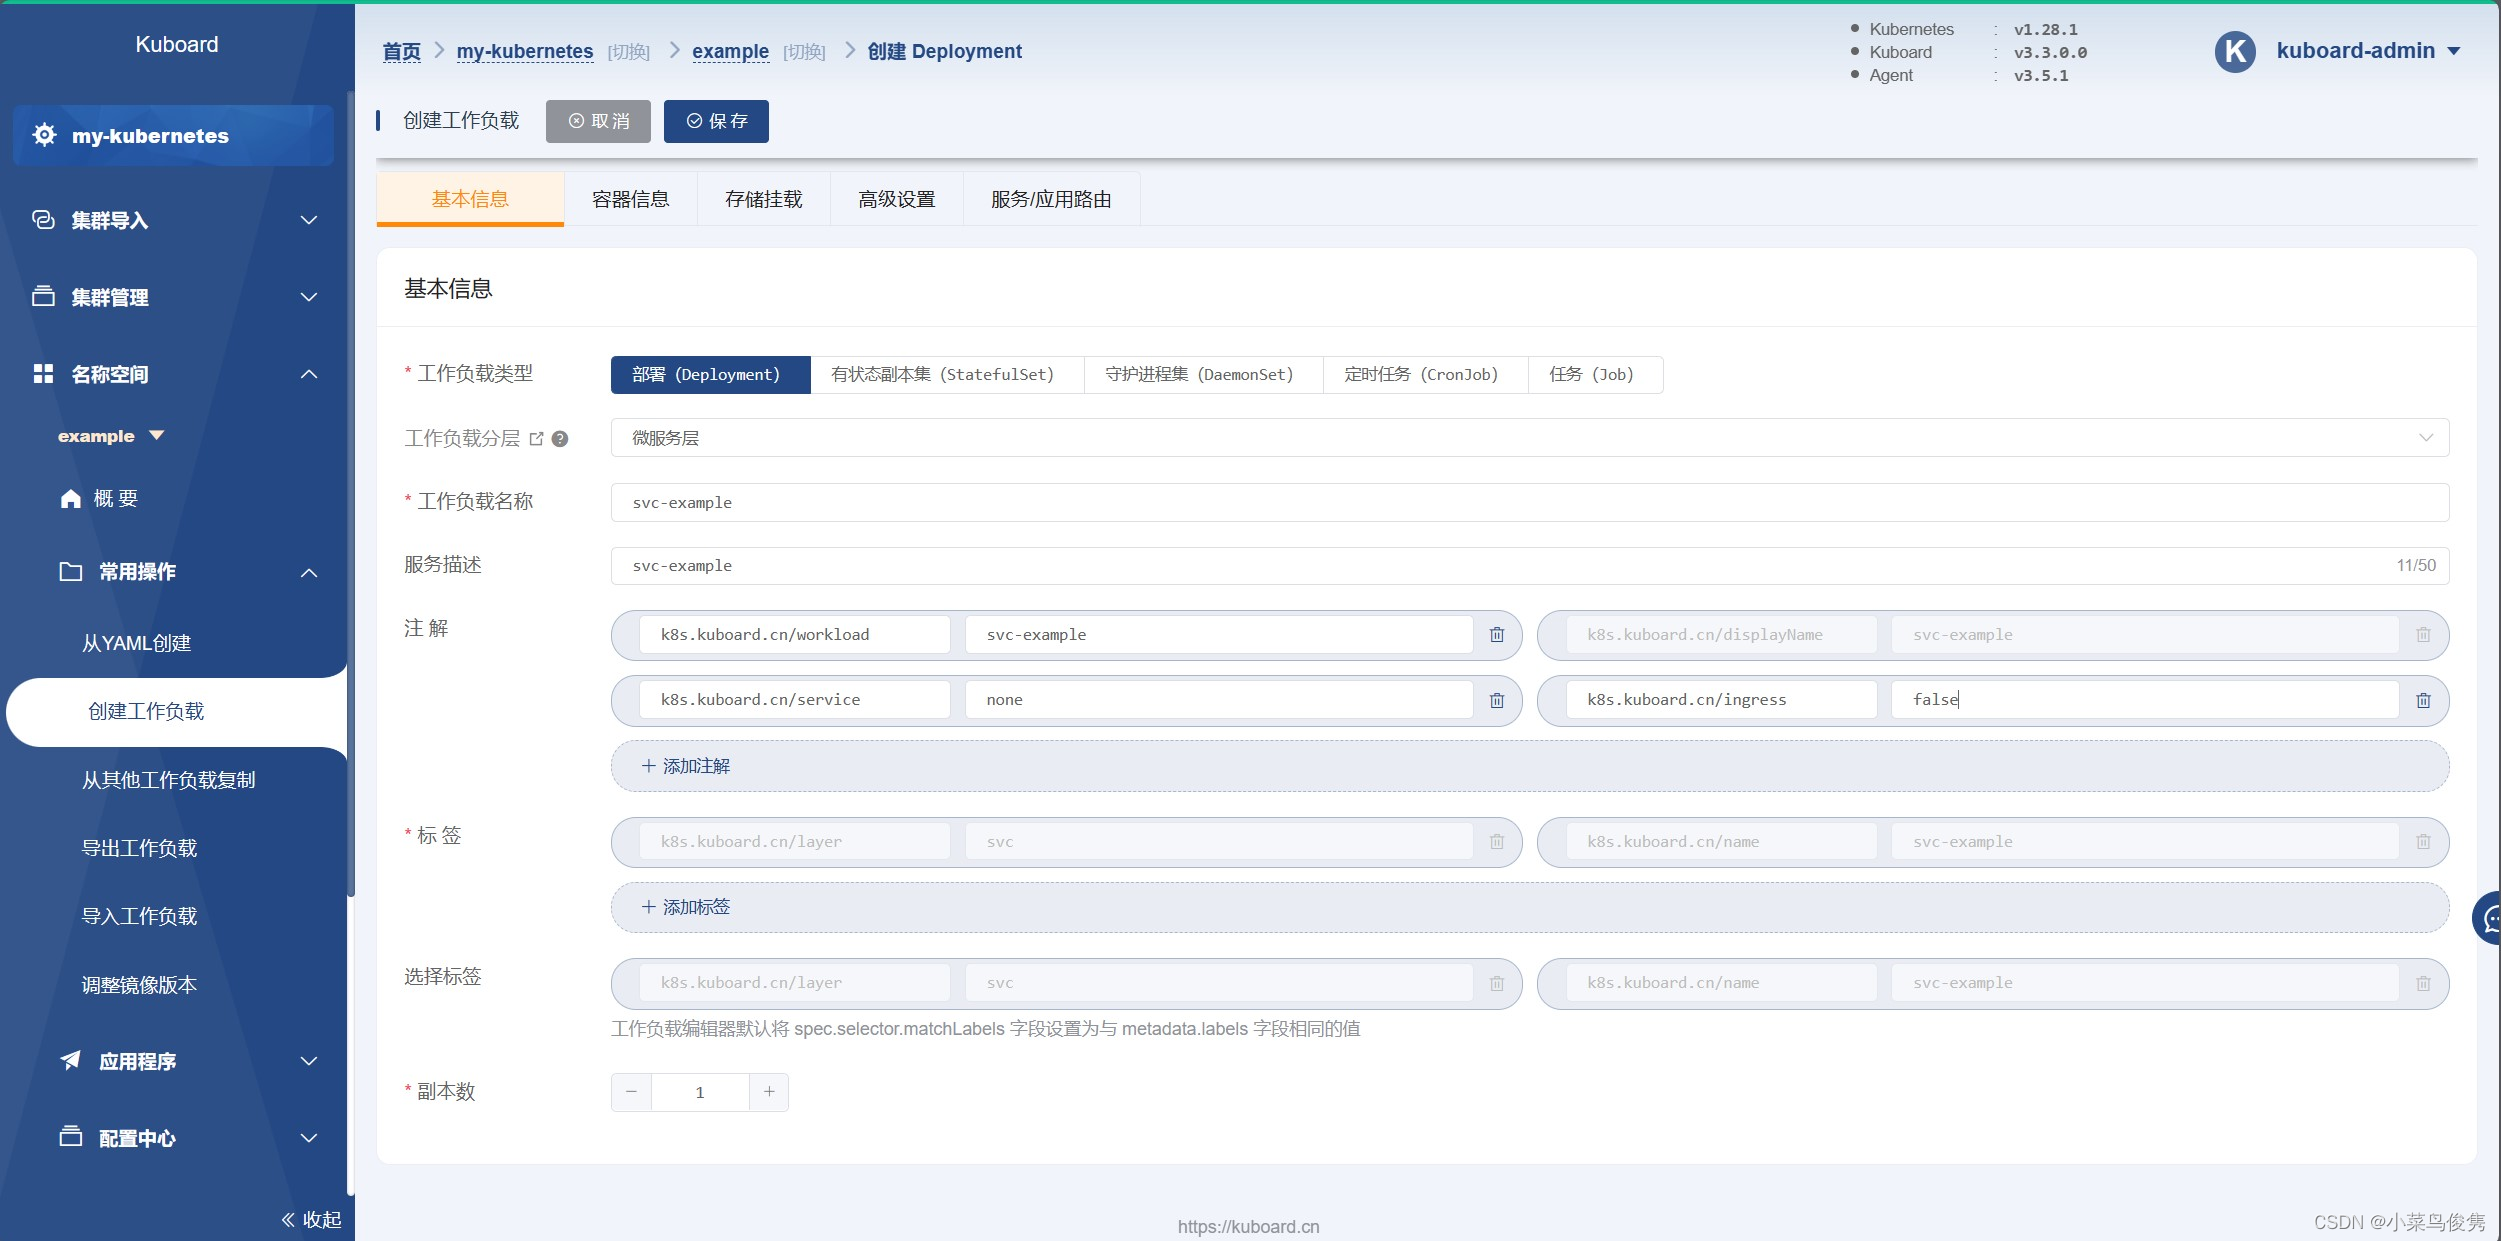Click the folder icon beside 常用操作

(71, 571)
